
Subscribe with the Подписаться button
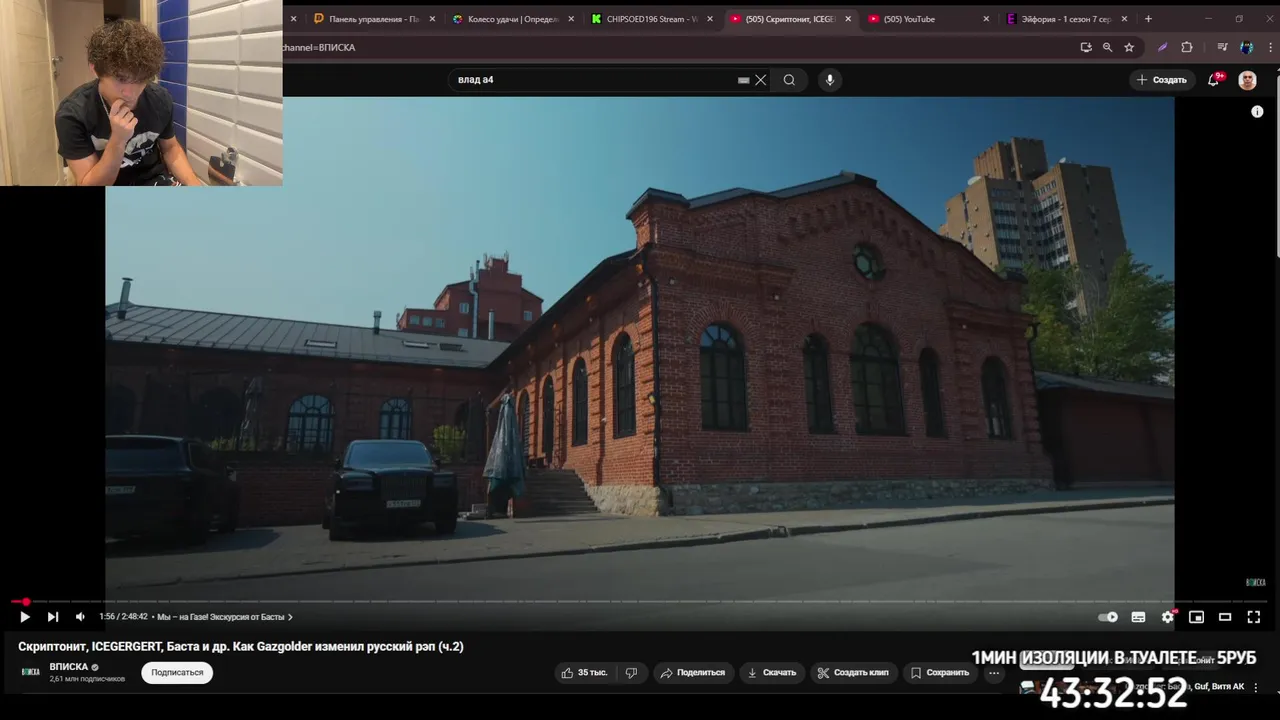click(177, 673)
